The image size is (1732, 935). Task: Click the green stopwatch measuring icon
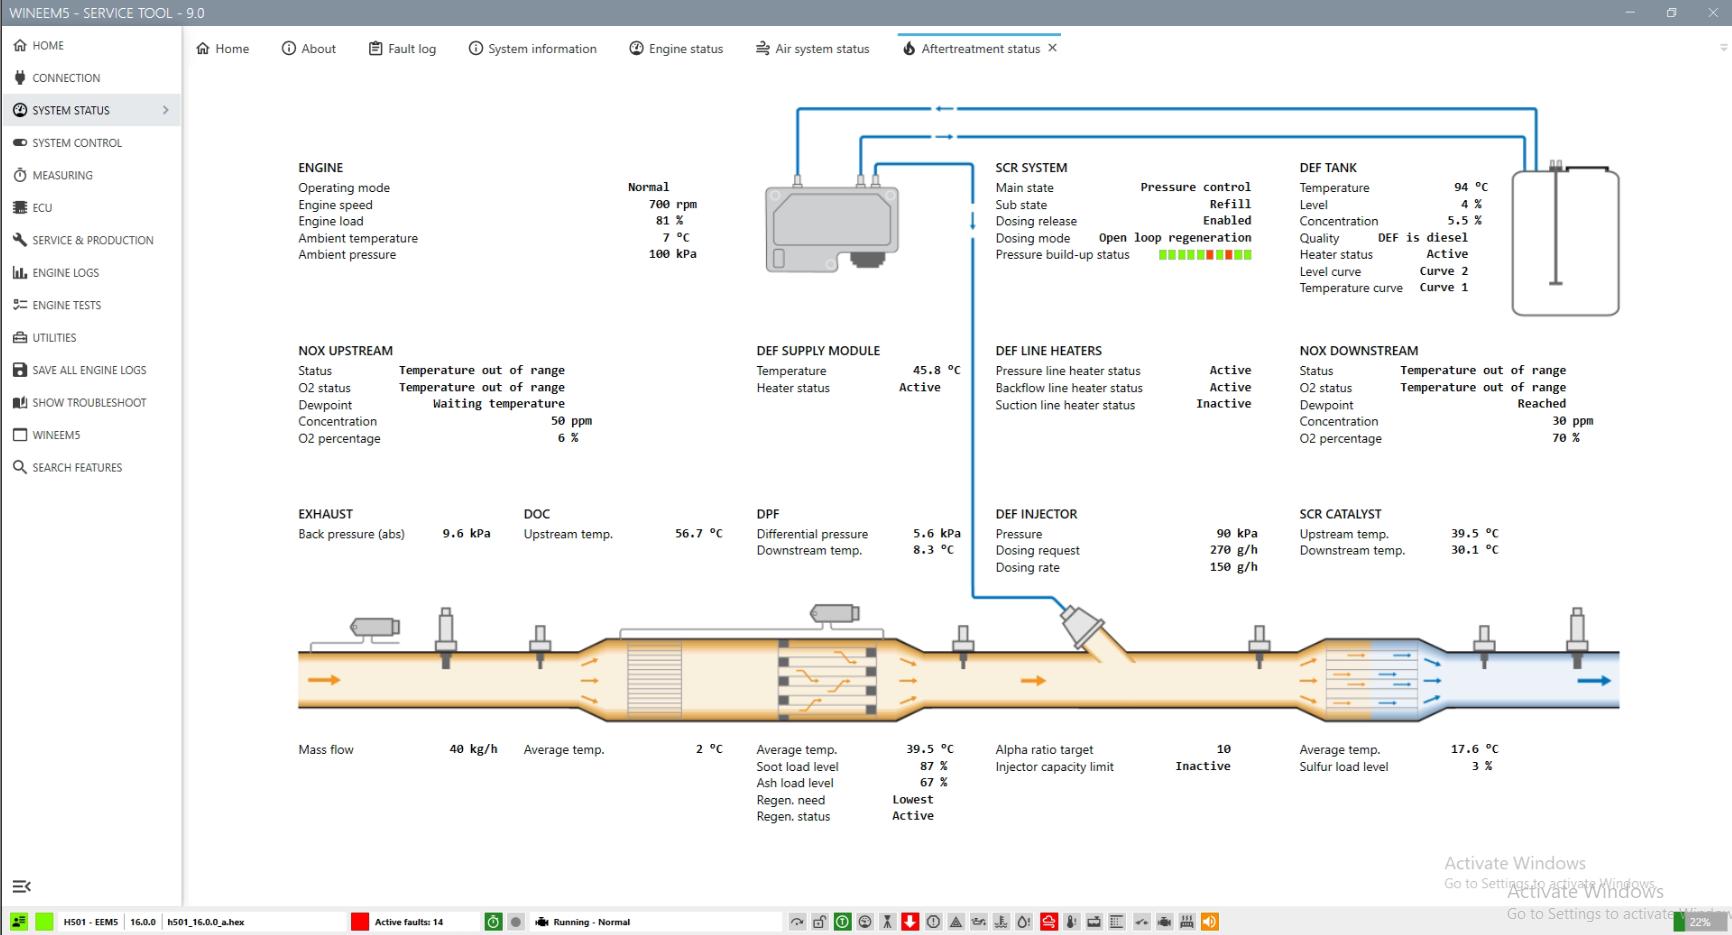point(493,922)
